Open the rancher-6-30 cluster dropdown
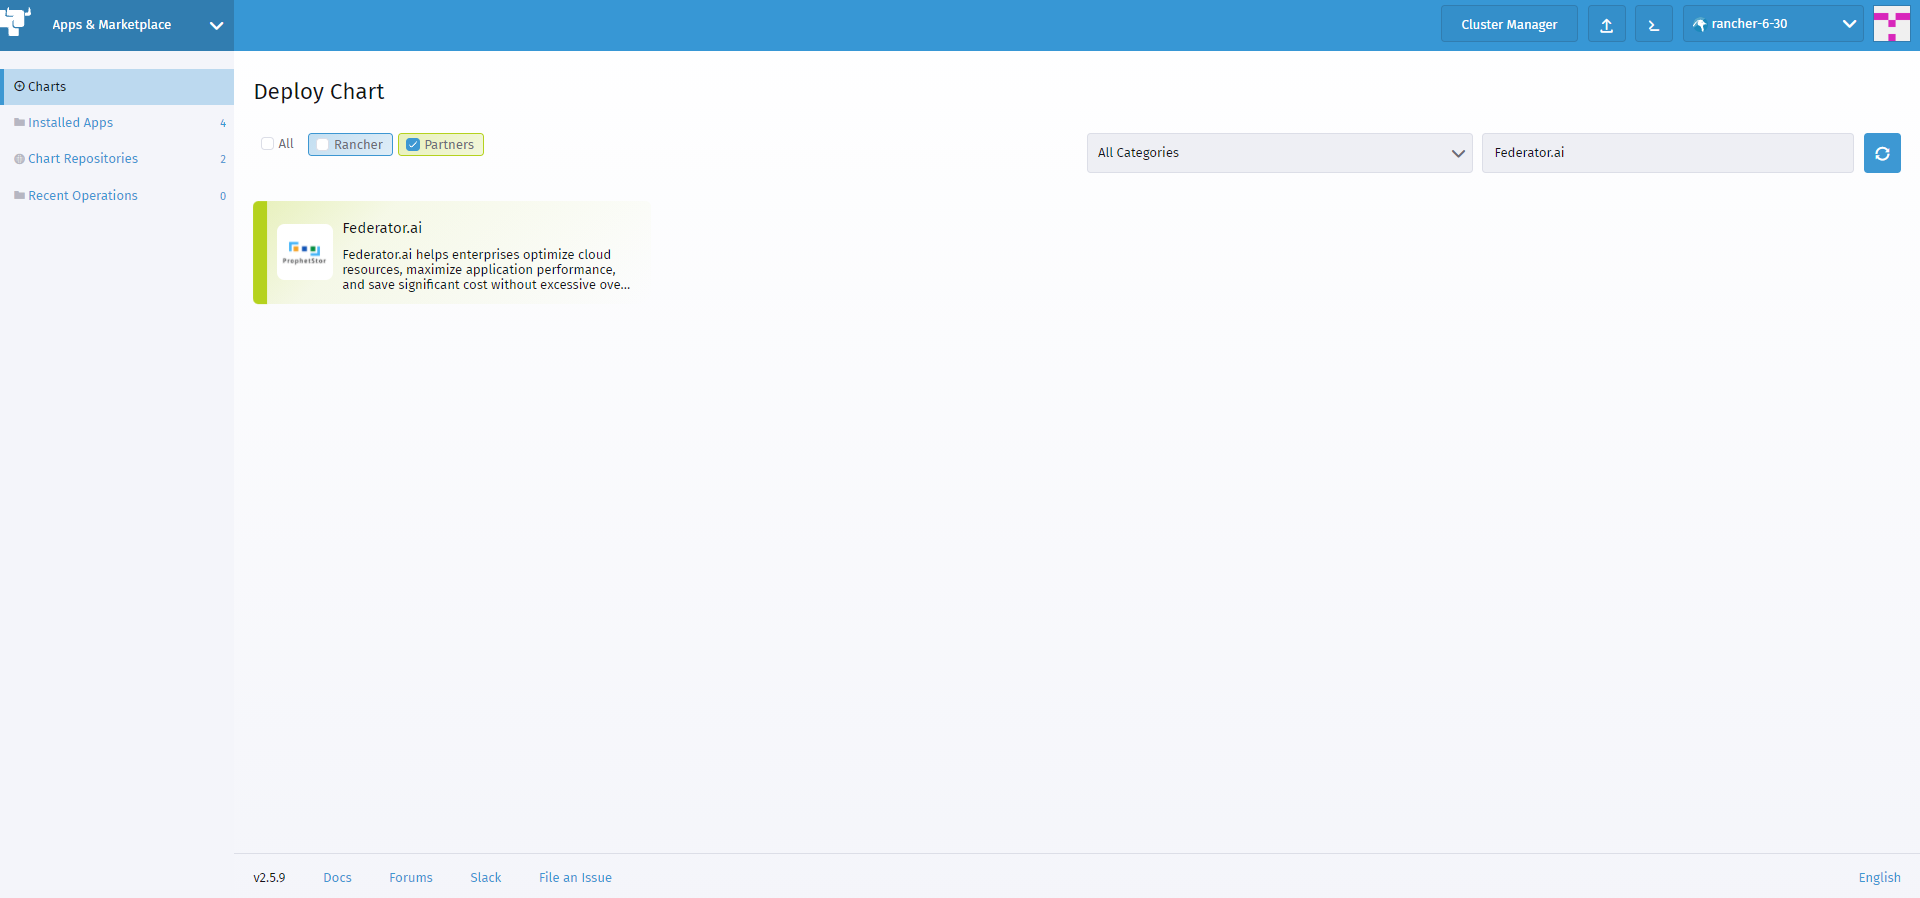Viewport: 1920px width, 898px height. pyautogui.click(x=1772, y=24)
